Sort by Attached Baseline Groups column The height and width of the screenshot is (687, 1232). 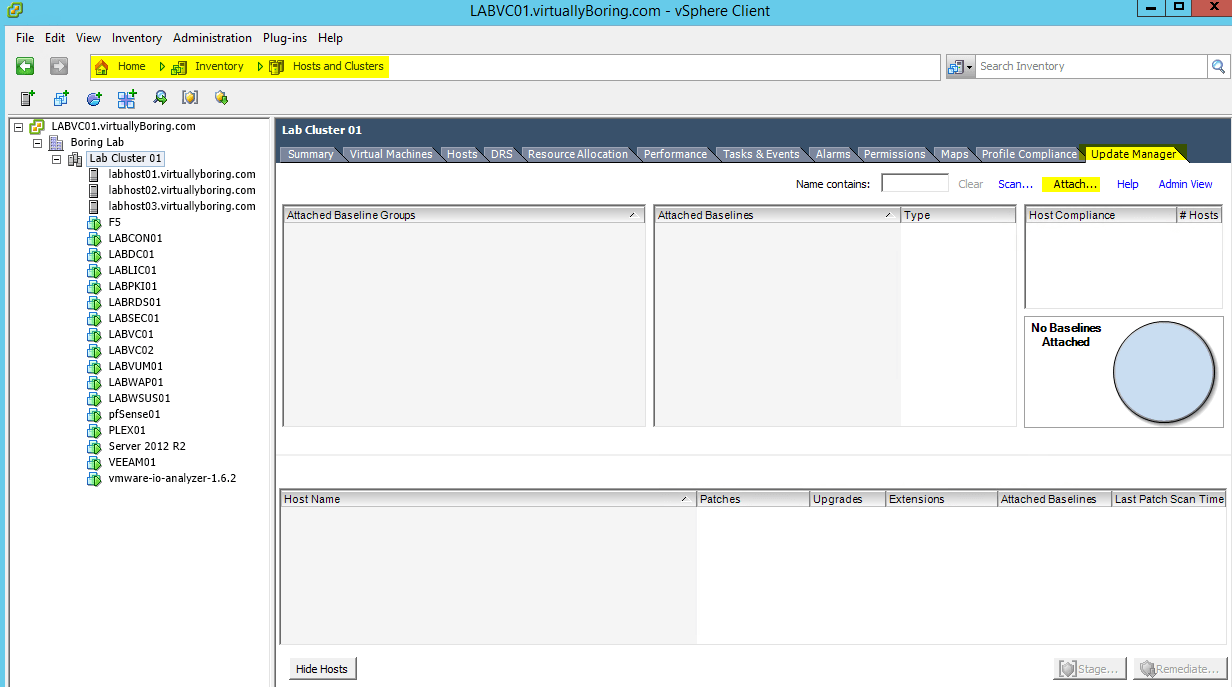click(x=464, y=215)
